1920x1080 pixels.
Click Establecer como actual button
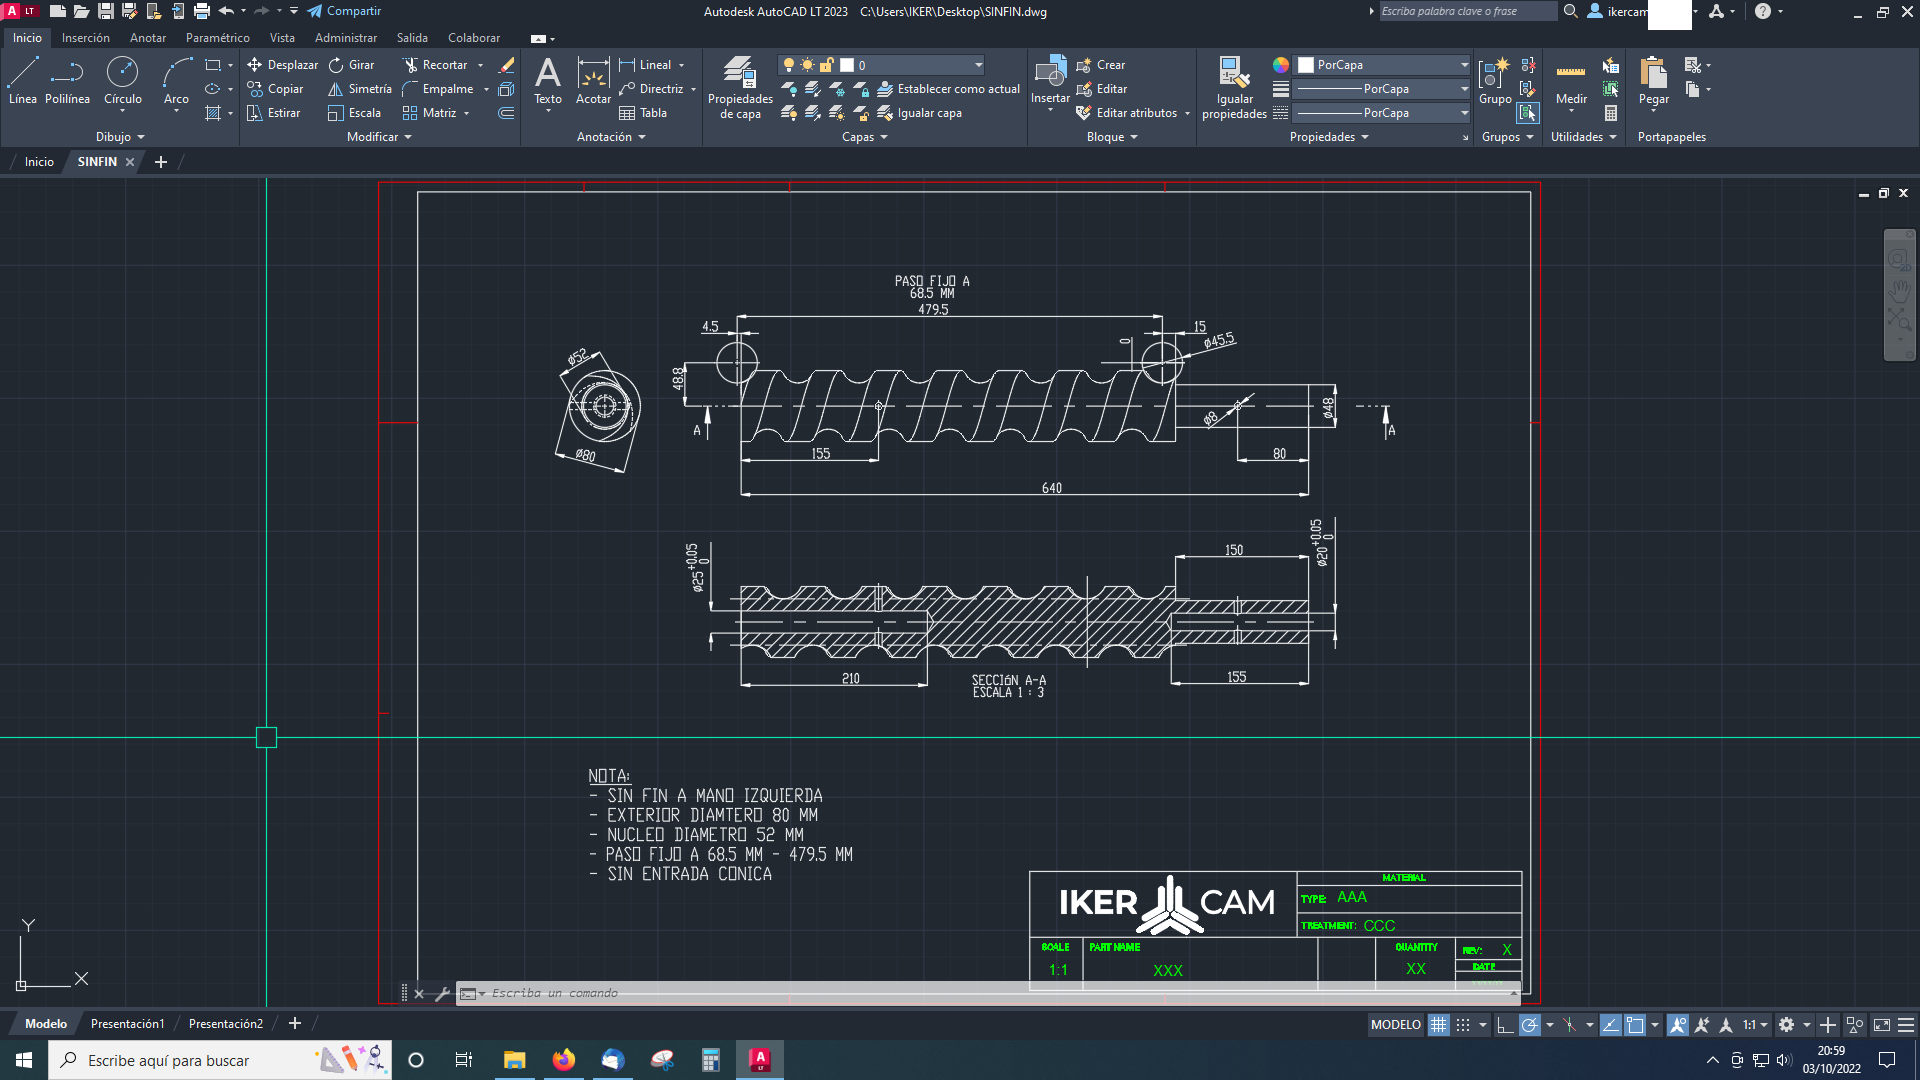[946, 88]
